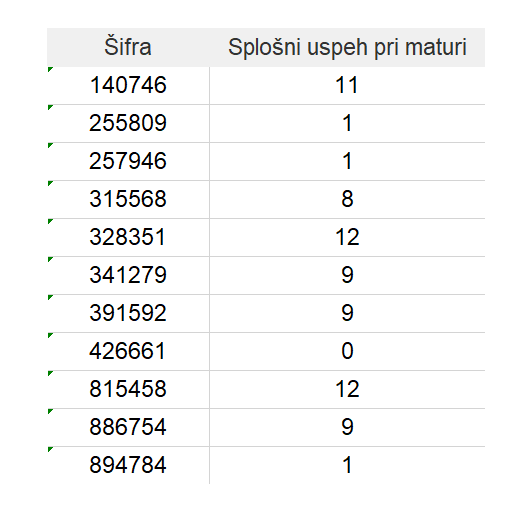Select cell containing 315568
The width and height of the screenshot is (513, 505).
128,199
